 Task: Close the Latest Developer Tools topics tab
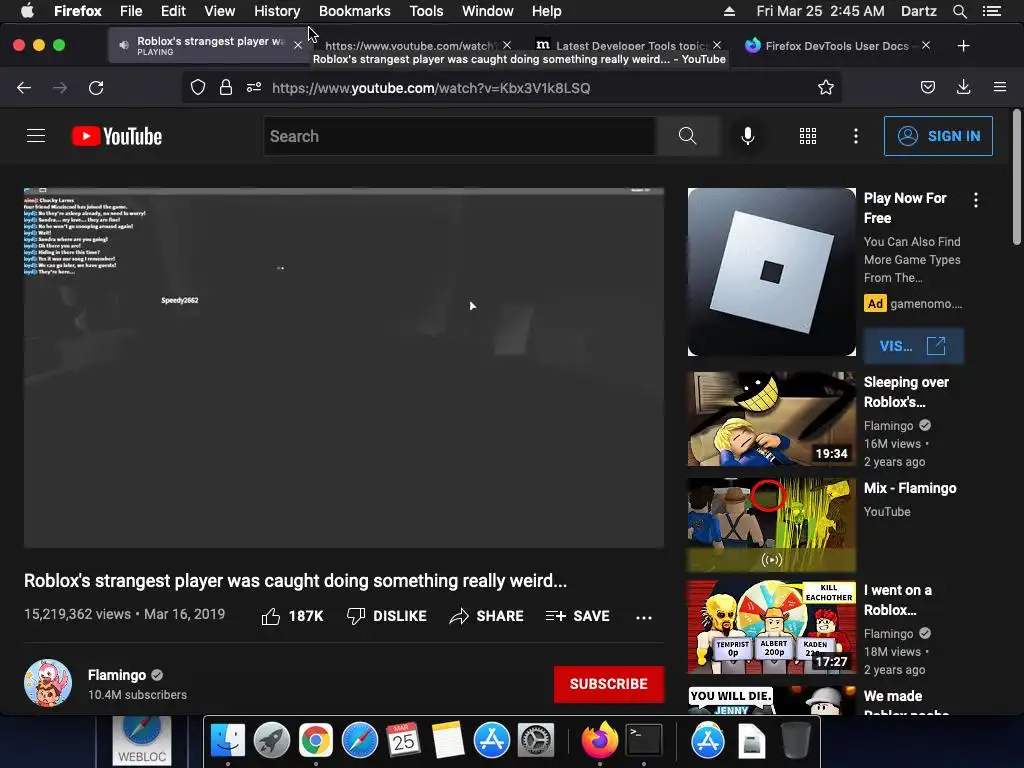[717, 45]
